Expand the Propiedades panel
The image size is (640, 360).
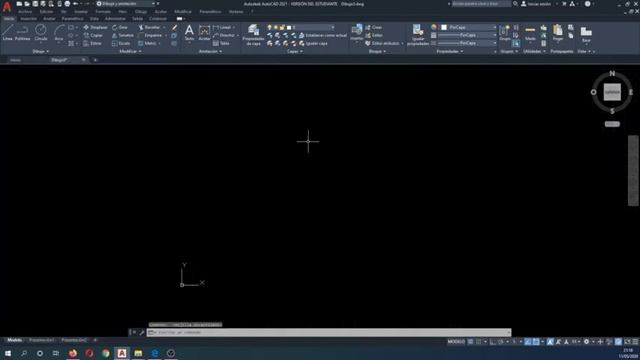450,51
